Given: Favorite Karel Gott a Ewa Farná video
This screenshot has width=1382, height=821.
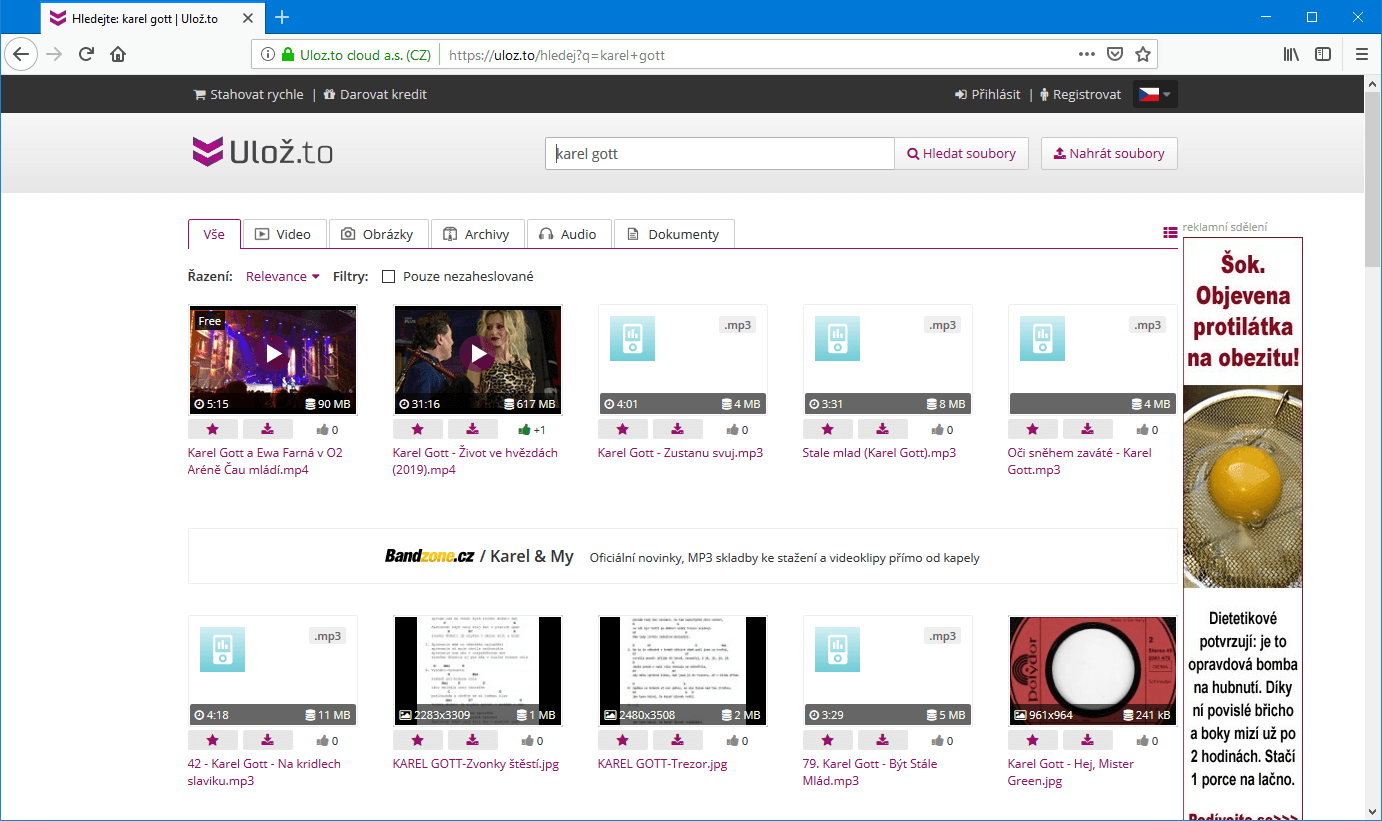Looking at the screenshot, I should [x=213, y=429].
